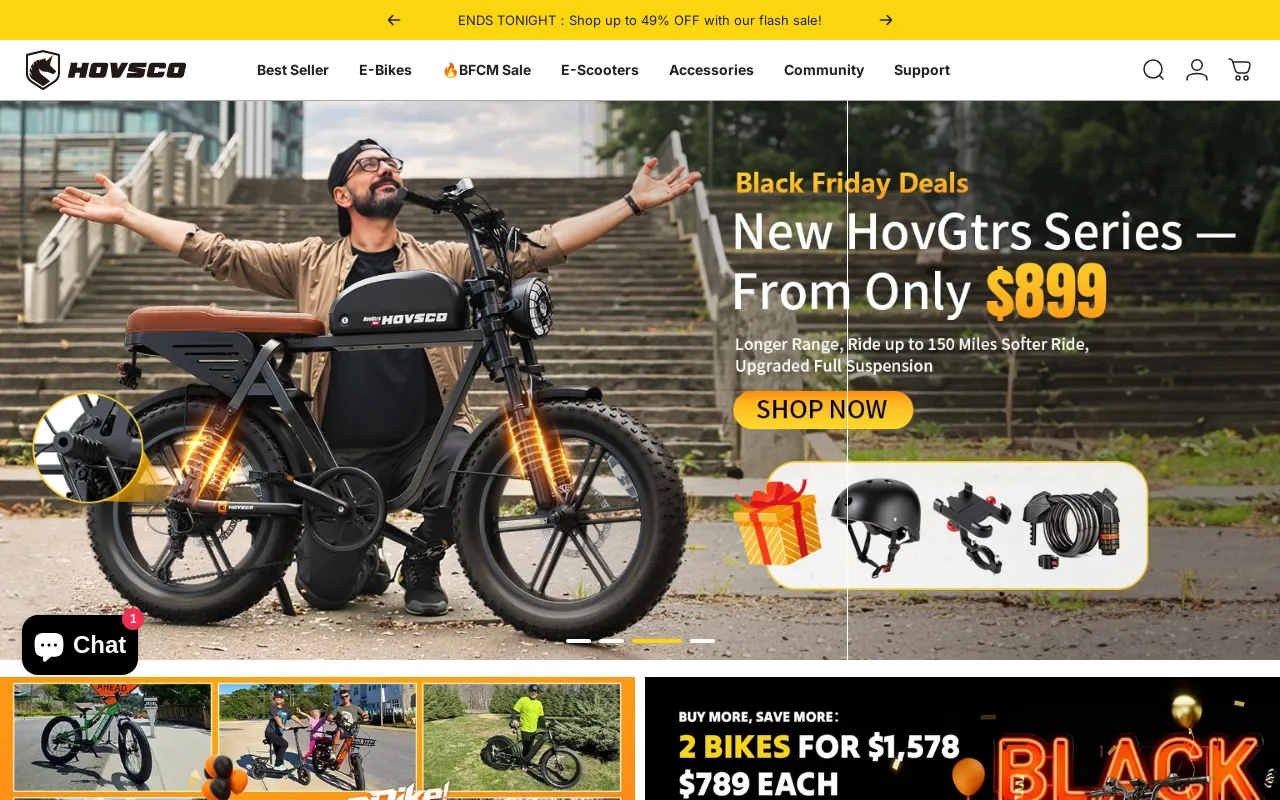
Task: Click the flash sale announcement text
Action: (640, 20)
